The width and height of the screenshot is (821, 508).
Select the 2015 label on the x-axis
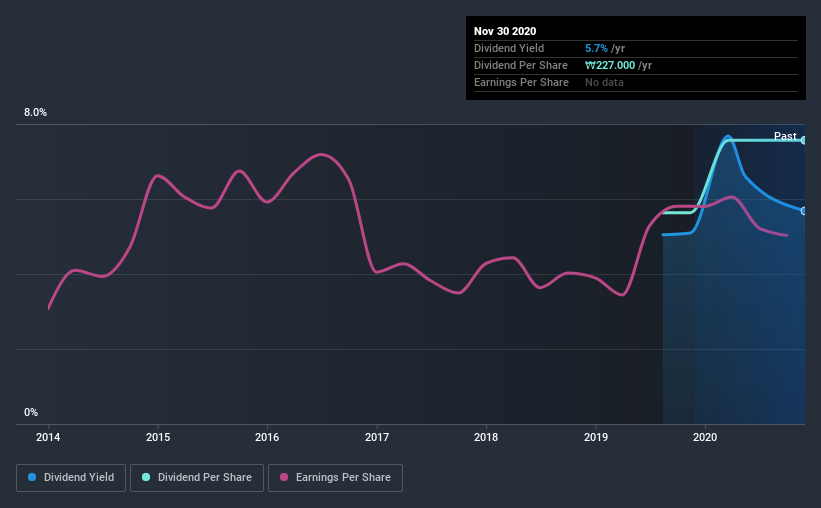(x=158, y=437)
